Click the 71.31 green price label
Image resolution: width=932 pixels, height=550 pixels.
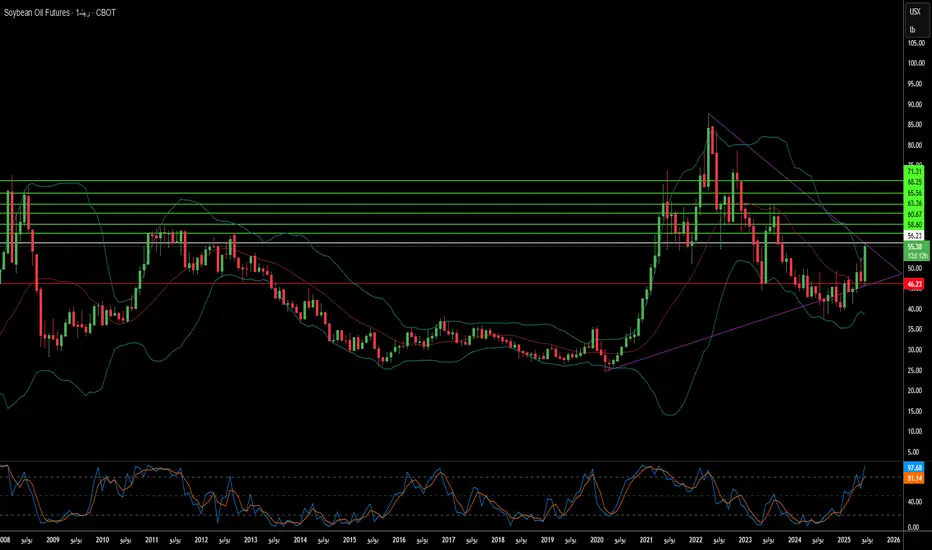click(x=914, y=171)
